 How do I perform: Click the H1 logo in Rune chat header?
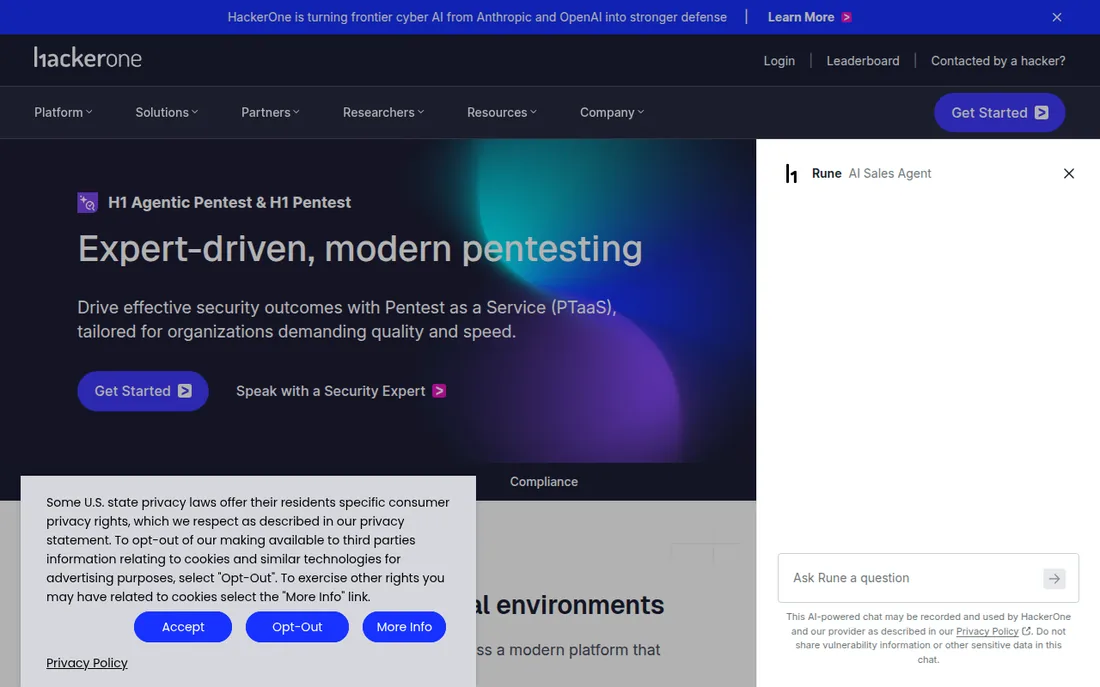791,173
